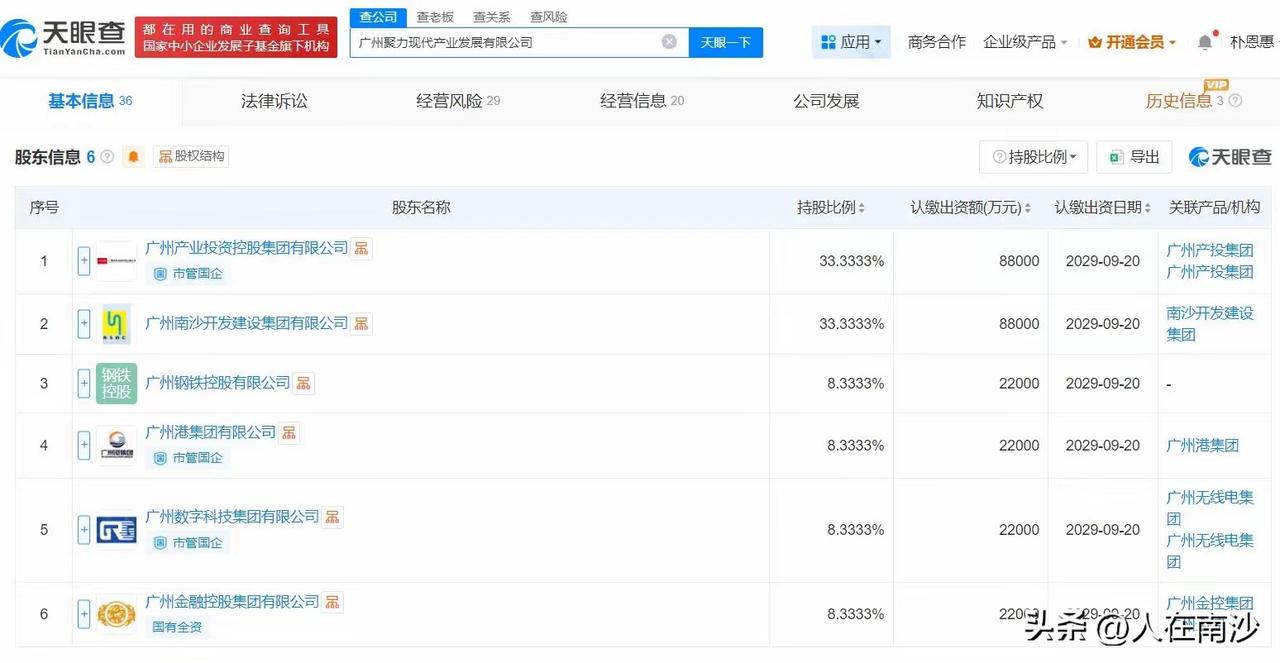Open 广州南沙开发建设集团有限公司 company page
The width and height of the screenshot is (1280, 663).
(x=247, y=323)
